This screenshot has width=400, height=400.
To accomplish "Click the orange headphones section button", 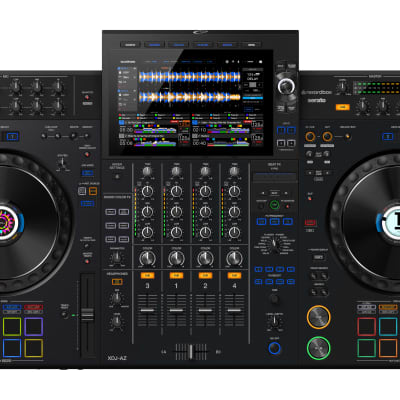I will click(x=117, y=282).
